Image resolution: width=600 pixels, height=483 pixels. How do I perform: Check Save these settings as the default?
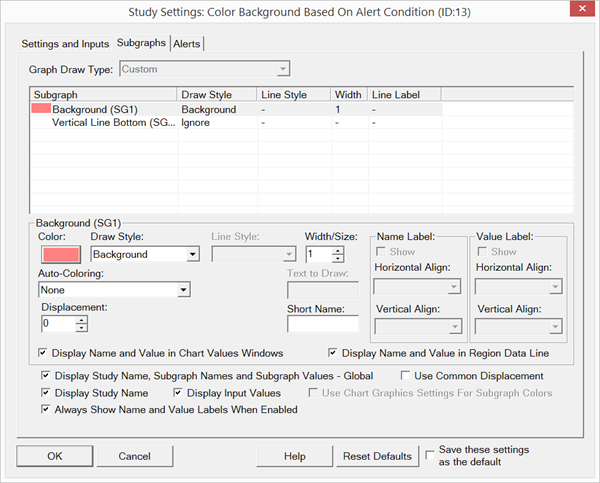click(x=431, y=452)
